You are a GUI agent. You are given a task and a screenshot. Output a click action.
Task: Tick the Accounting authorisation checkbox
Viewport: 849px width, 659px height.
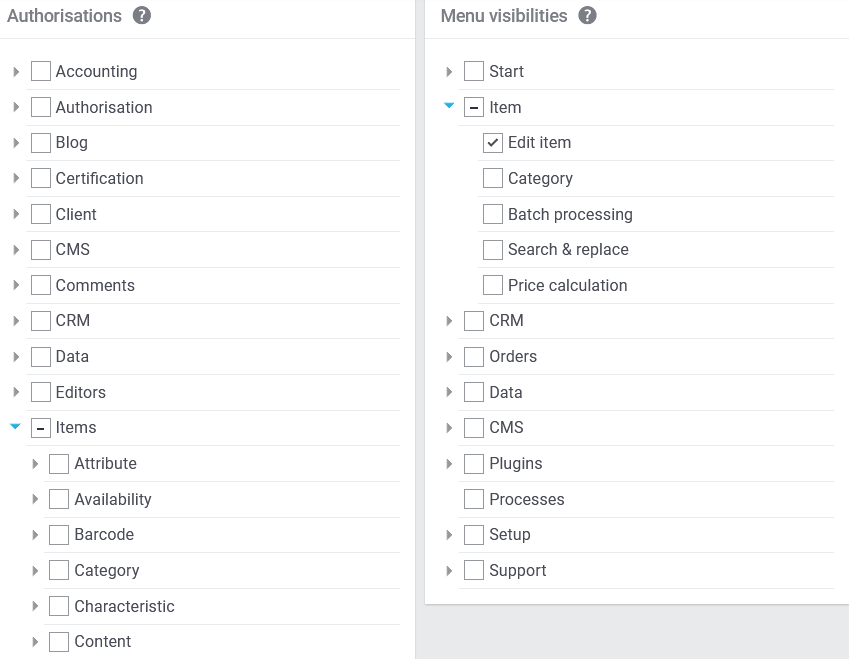pos(41,71)
